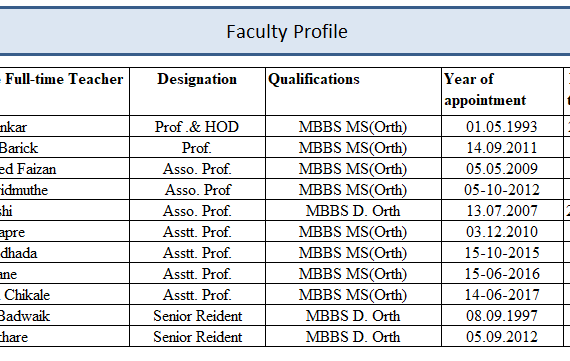Click the date 03.12.2010 cell
The height and width of the screenshot is (361, 570).
[502, 232]
